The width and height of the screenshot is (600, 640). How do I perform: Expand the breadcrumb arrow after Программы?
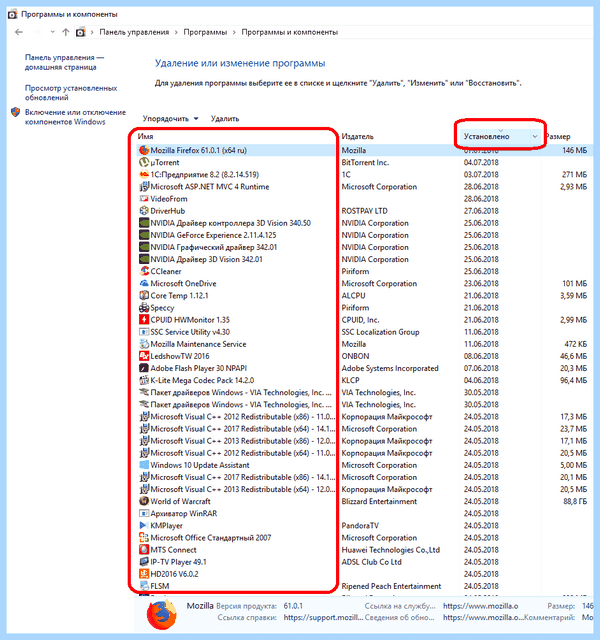(x=234, y=32)
